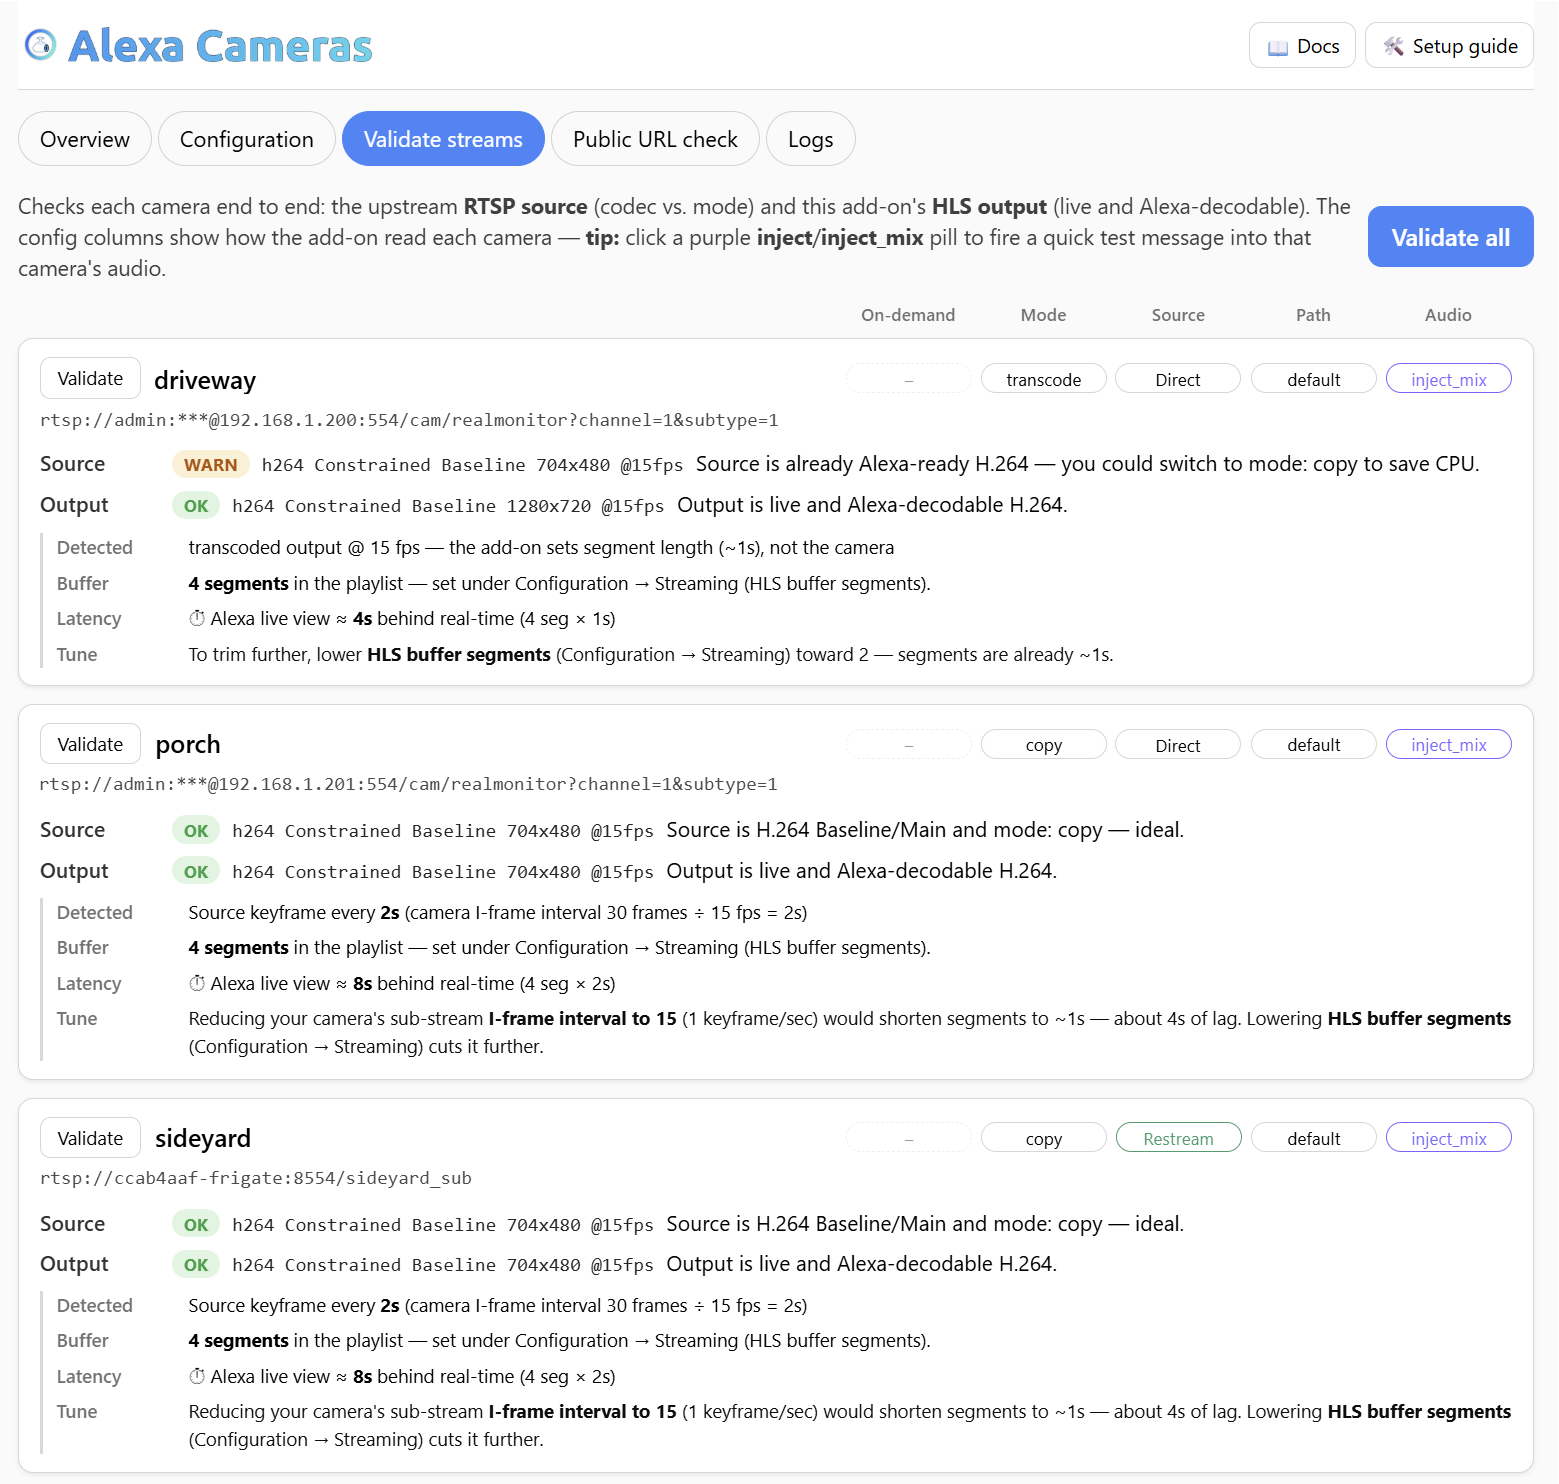Open the Overview tab
The image size is (1559, 1484).
(x=85, y=139)
